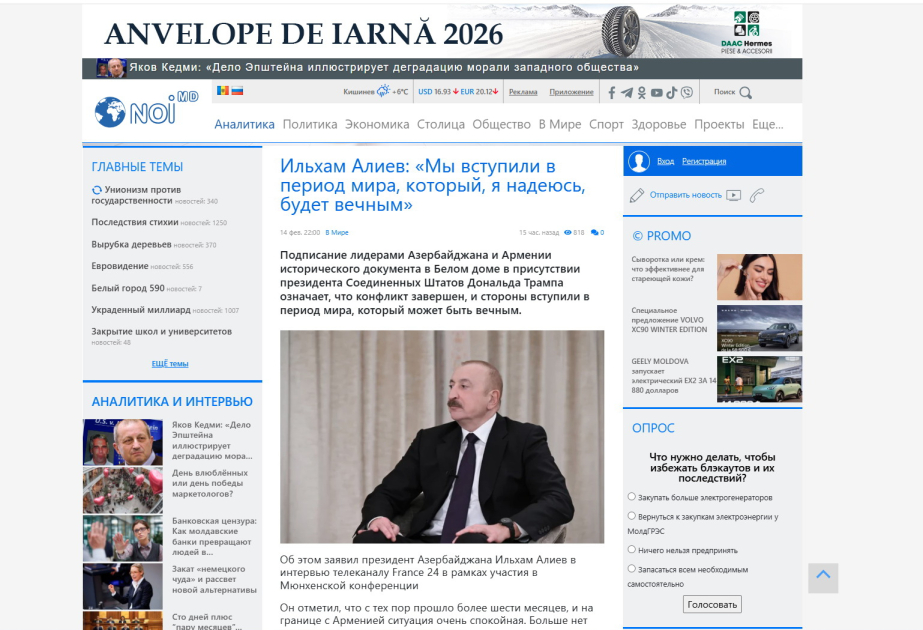Select 'Ничего нельзя предпринять' radio option
The image size is (923, 630).
point(632,549)
